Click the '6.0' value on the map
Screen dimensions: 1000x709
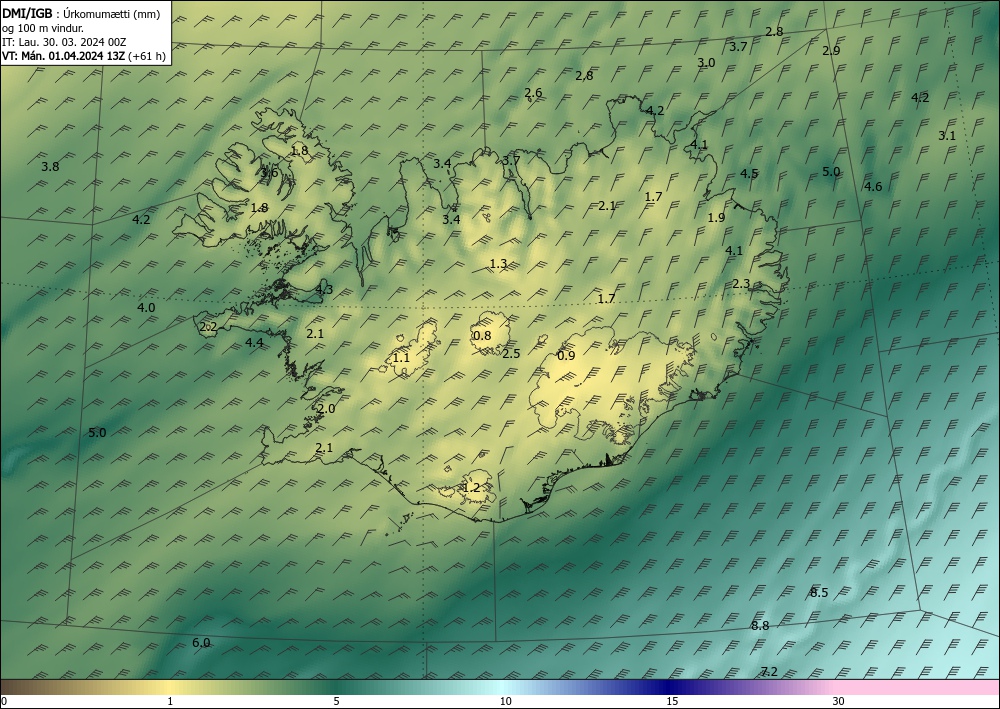pos(201,643)
